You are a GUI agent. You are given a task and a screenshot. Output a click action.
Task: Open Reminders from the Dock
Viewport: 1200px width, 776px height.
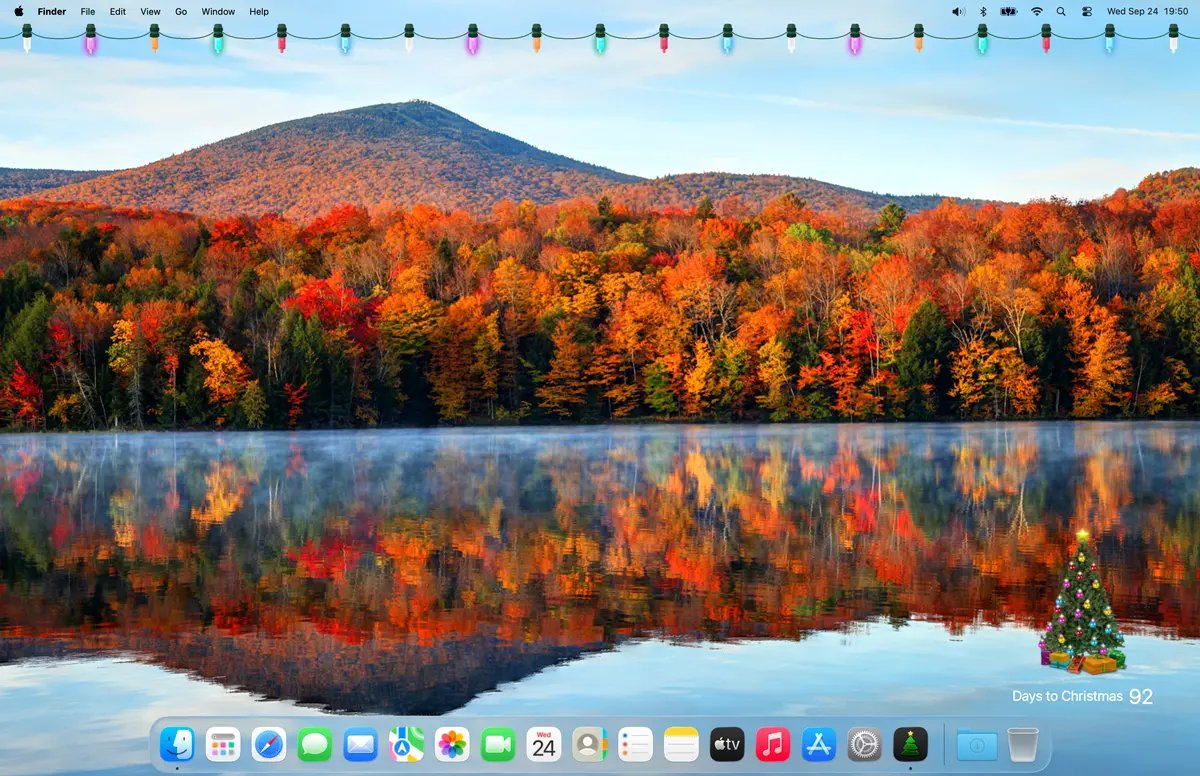(635, 745)
